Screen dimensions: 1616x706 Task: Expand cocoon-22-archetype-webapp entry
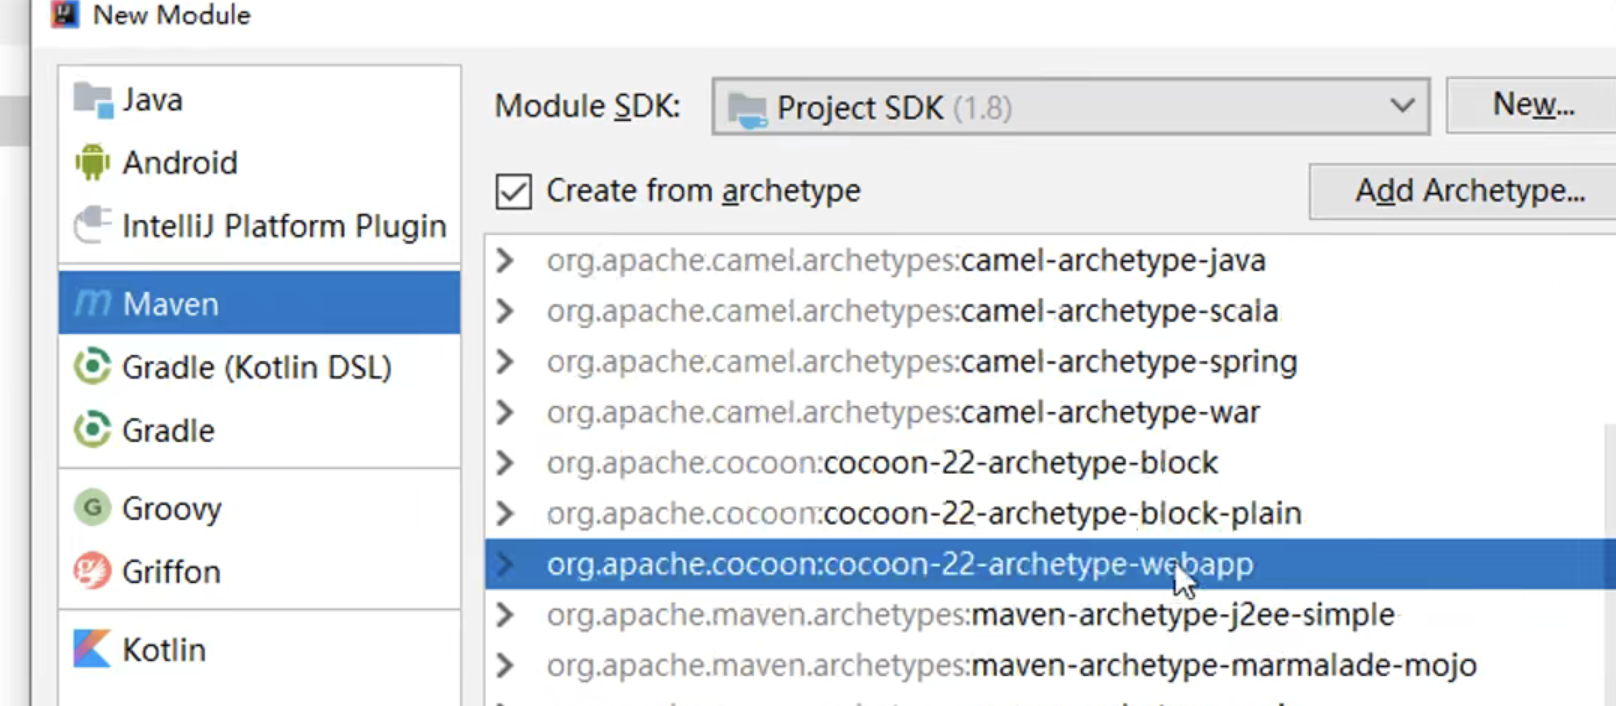click(506, 564)
